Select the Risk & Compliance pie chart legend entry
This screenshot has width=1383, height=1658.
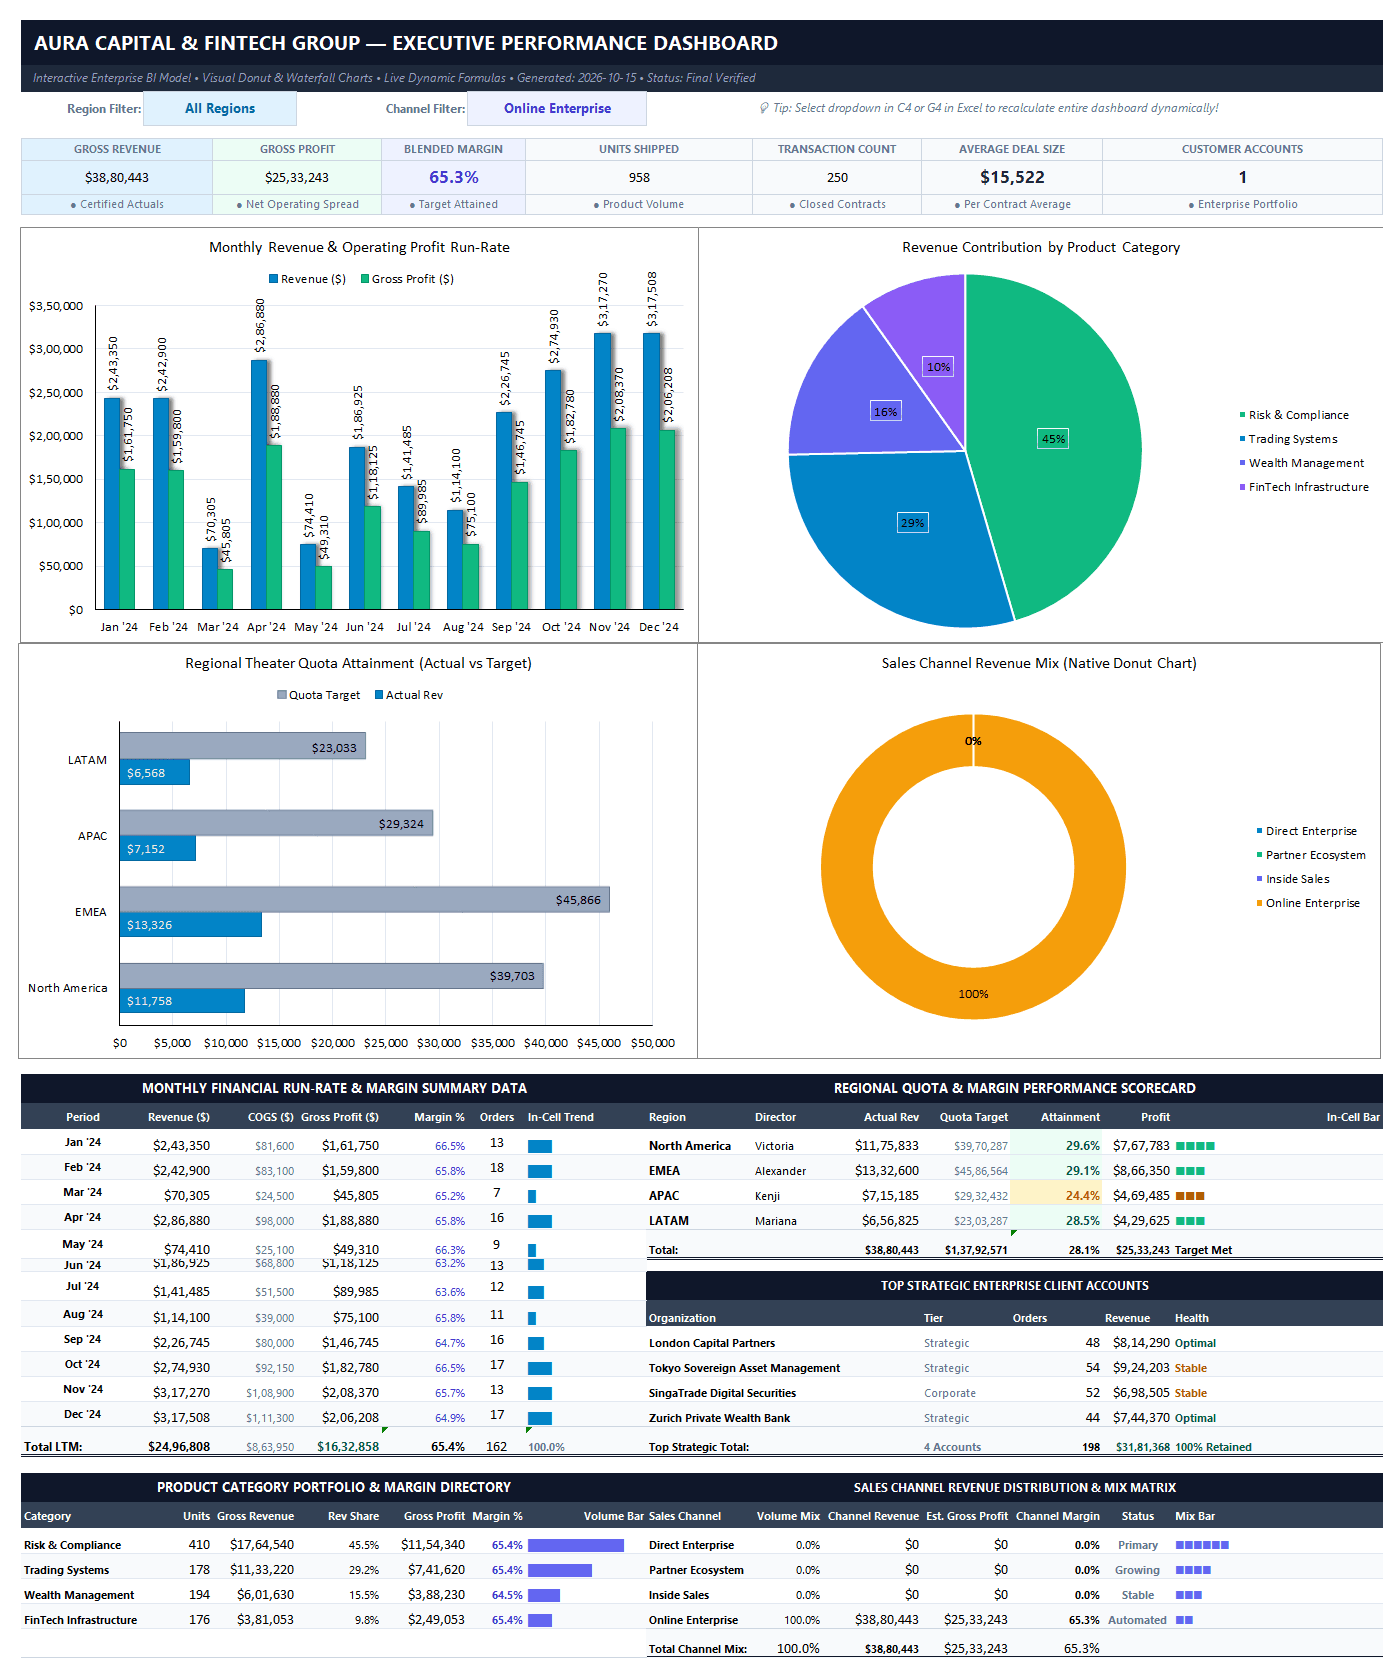pos(1294,415)
